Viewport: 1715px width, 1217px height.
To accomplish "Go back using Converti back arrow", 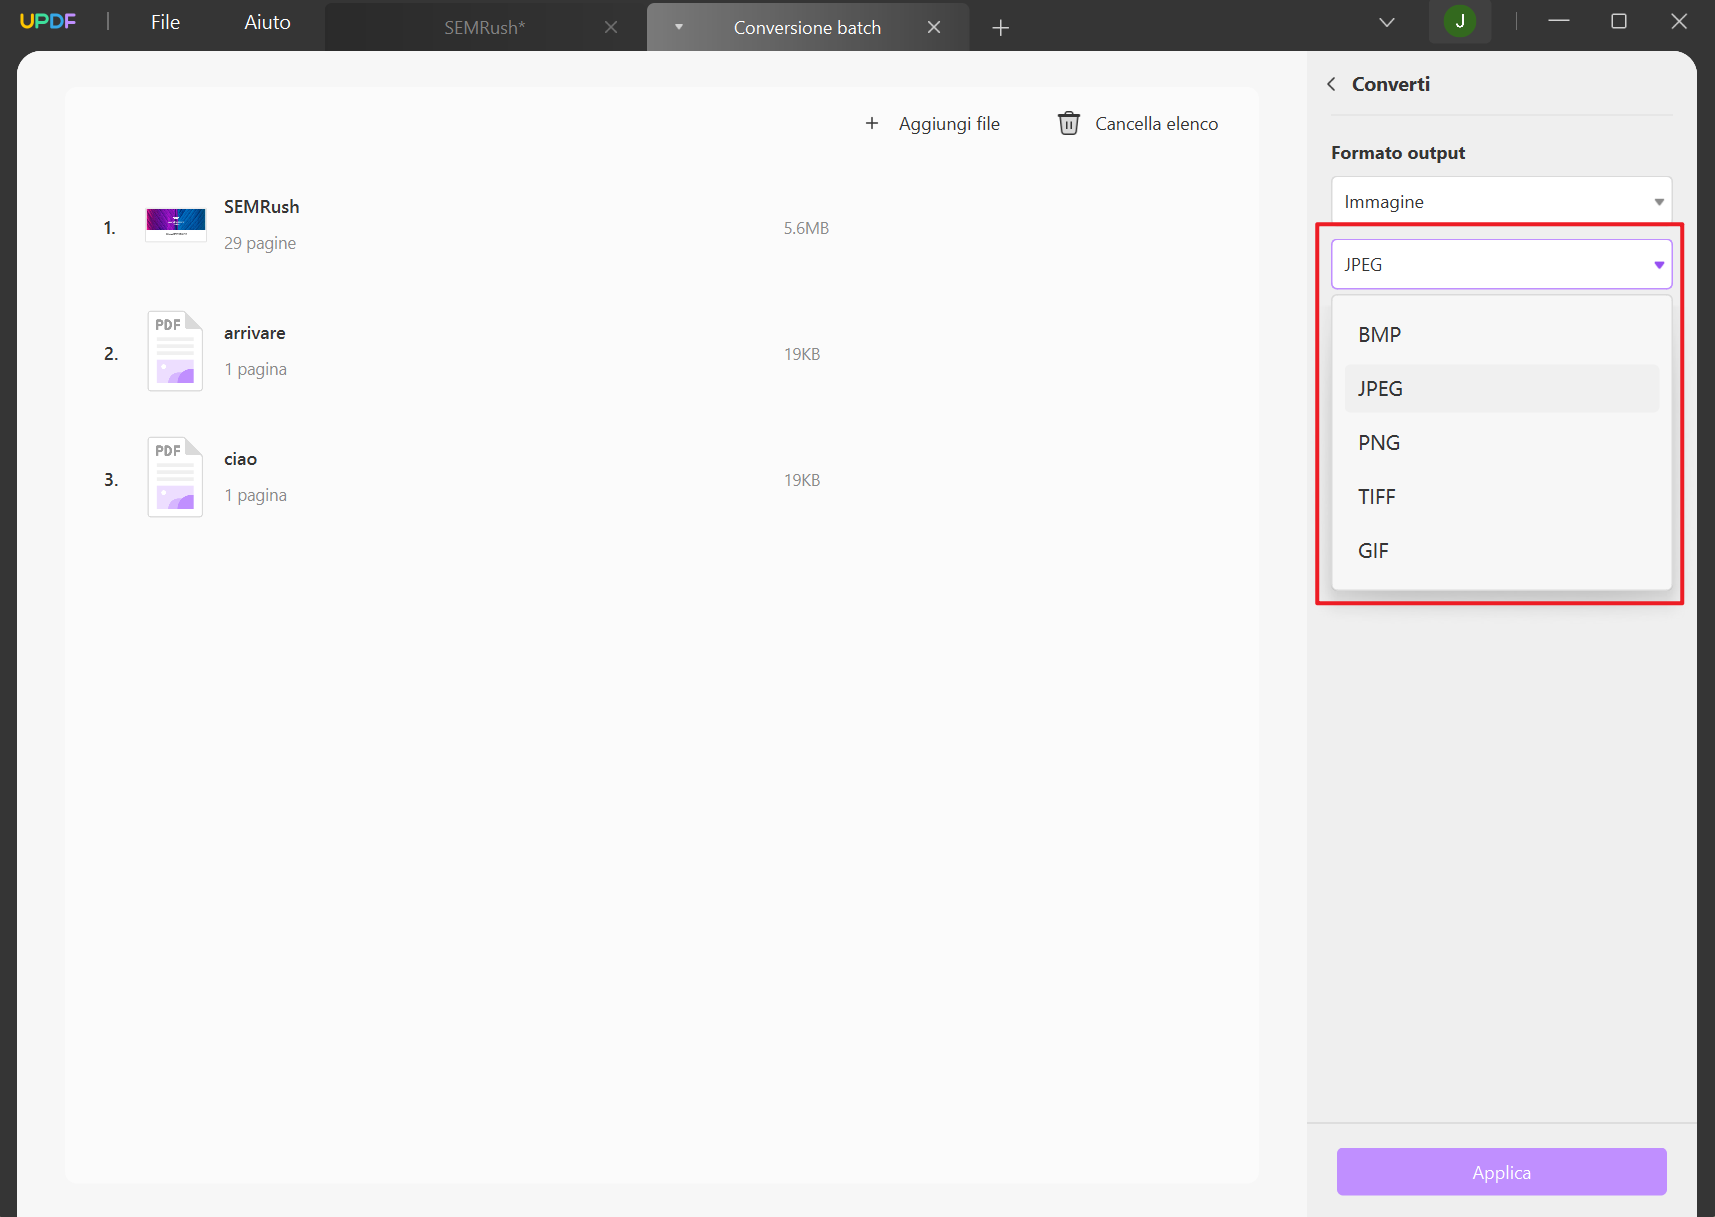I will (x=1331, y=84).
